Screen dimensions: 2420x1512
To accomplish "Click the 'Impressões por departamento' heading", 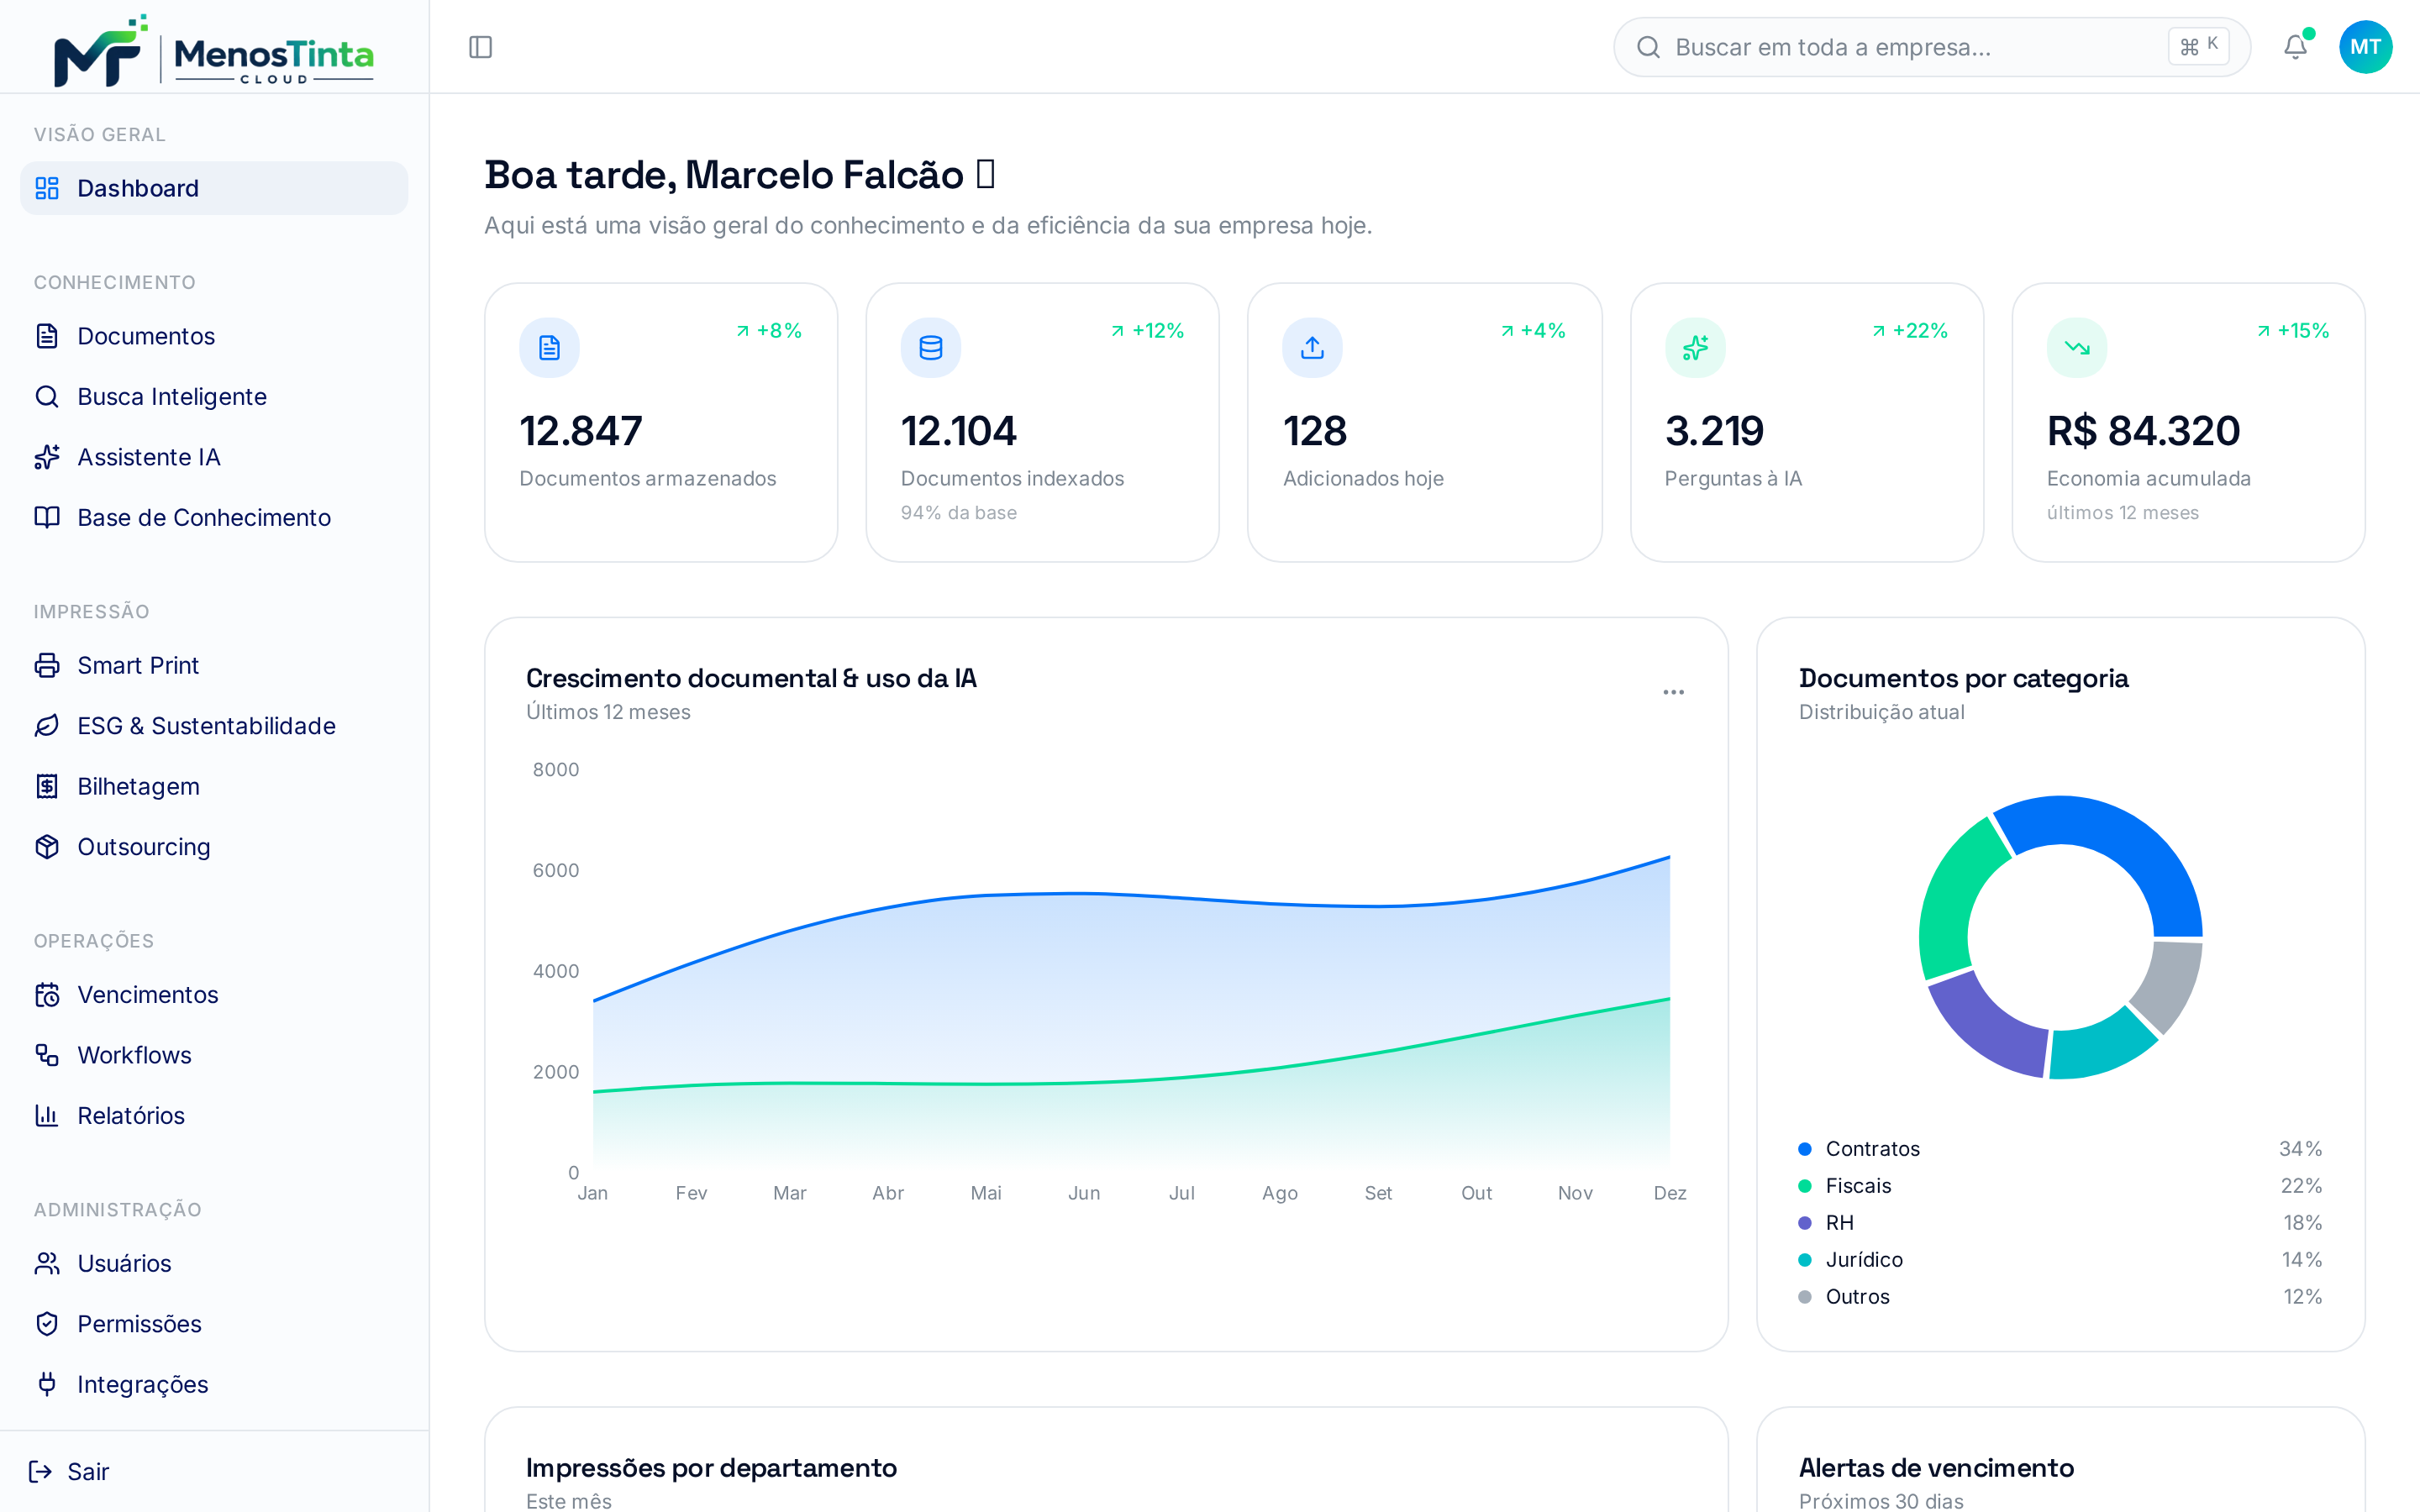I will coord(711,1467).
